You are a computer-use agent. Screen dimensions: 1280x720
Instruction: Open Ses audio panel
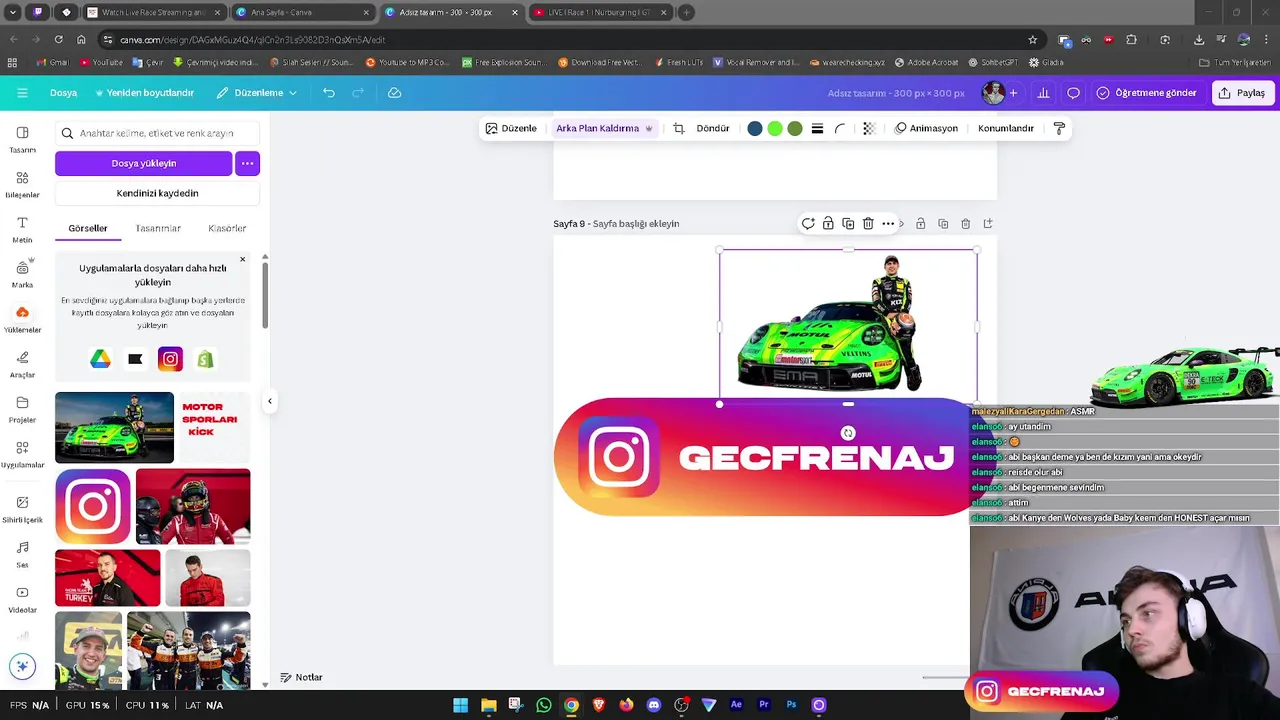click(x=22, y=555)
